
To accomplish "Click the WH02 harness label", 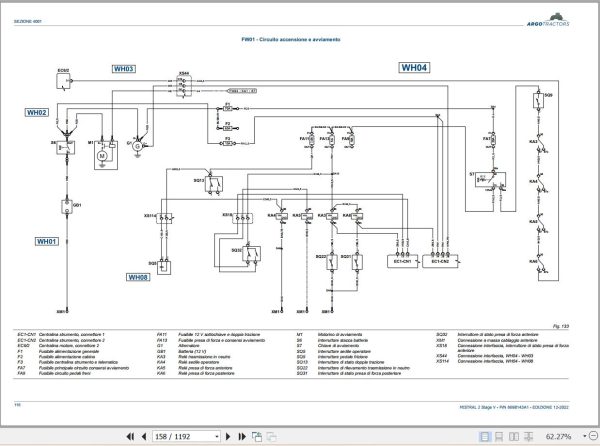I will 37,112.
